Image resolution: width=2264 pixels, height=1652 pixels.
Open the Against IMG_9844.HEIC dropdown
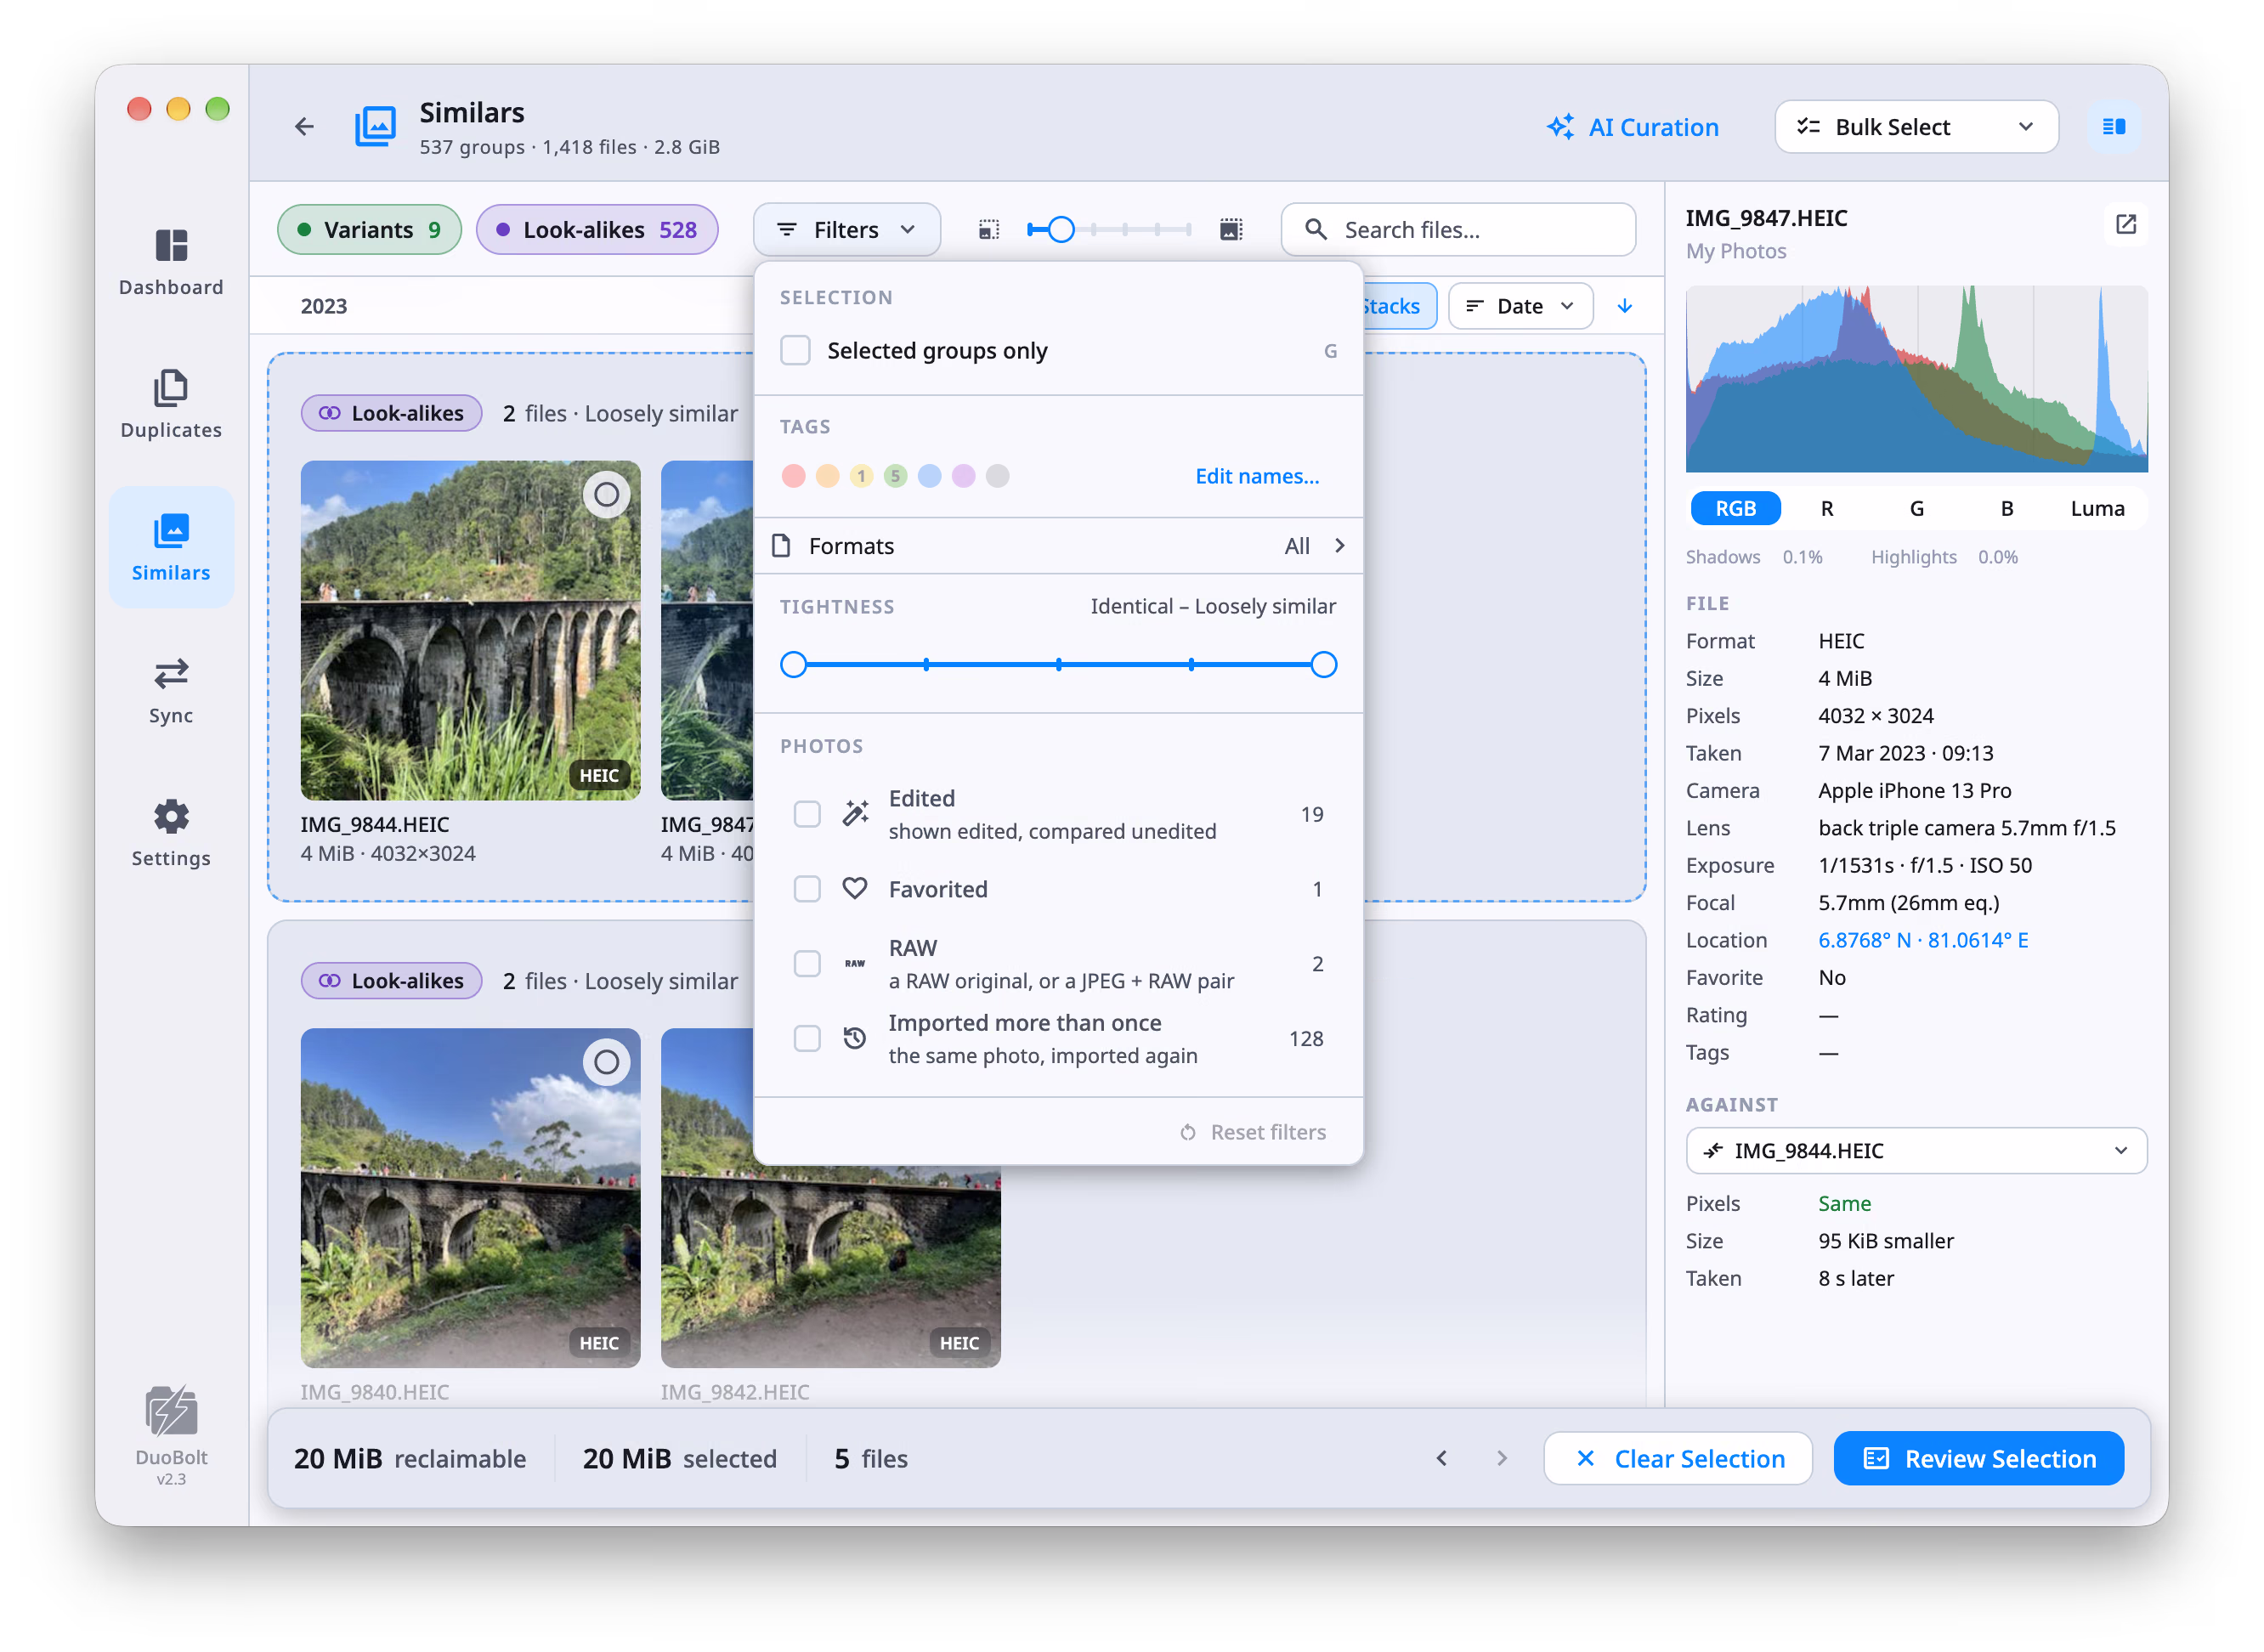[1916, 1151]
